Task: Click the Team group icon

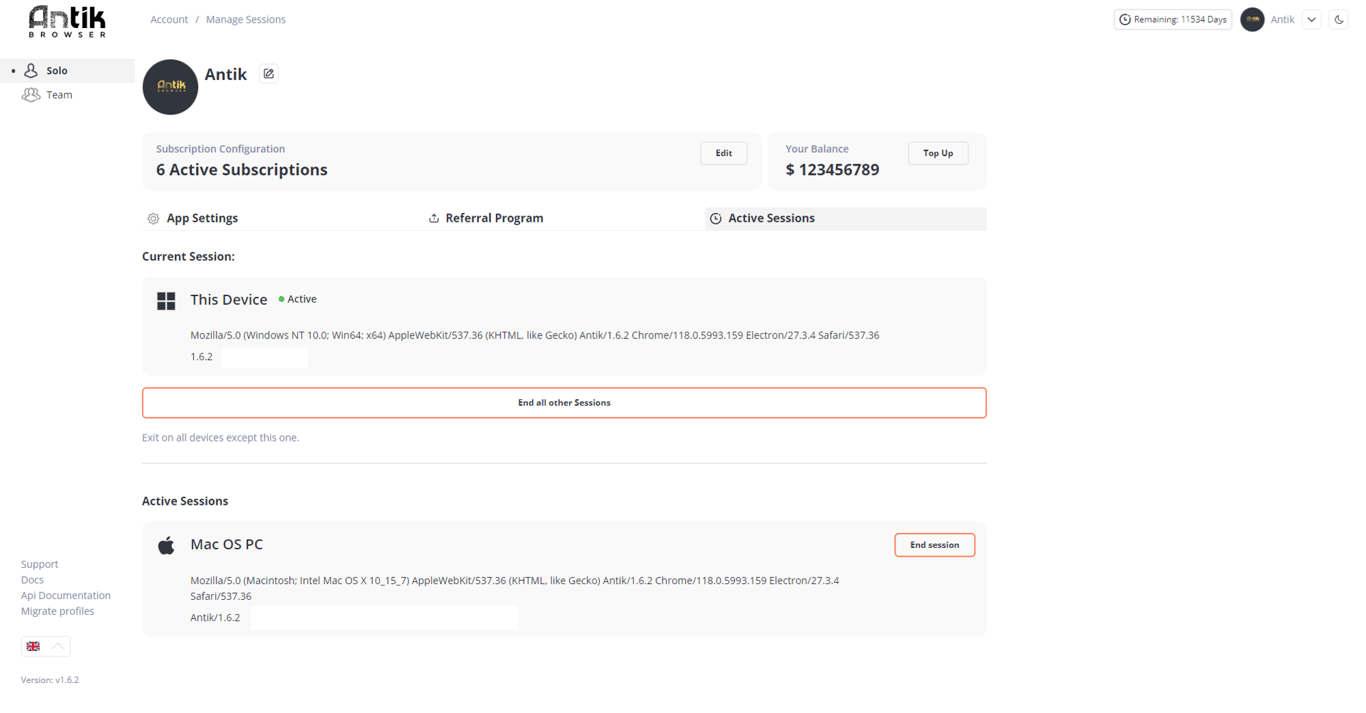Action: coord(31,95)
